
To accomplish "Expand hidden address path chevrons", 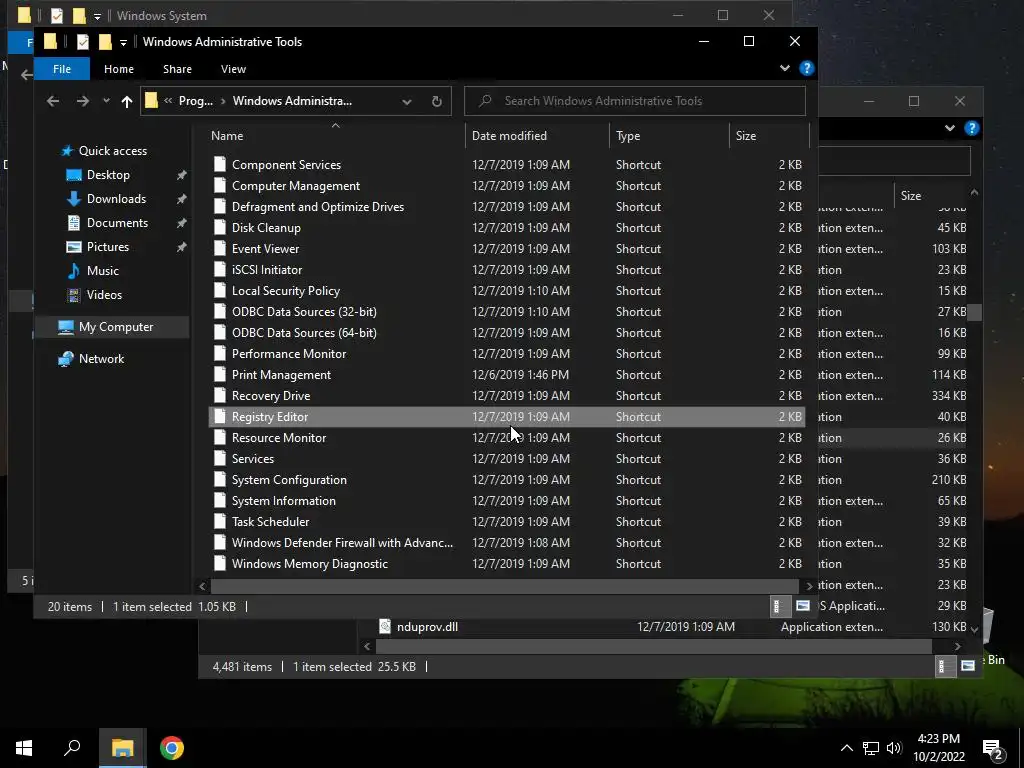I will pyautogui.click(x=168, y=101).
